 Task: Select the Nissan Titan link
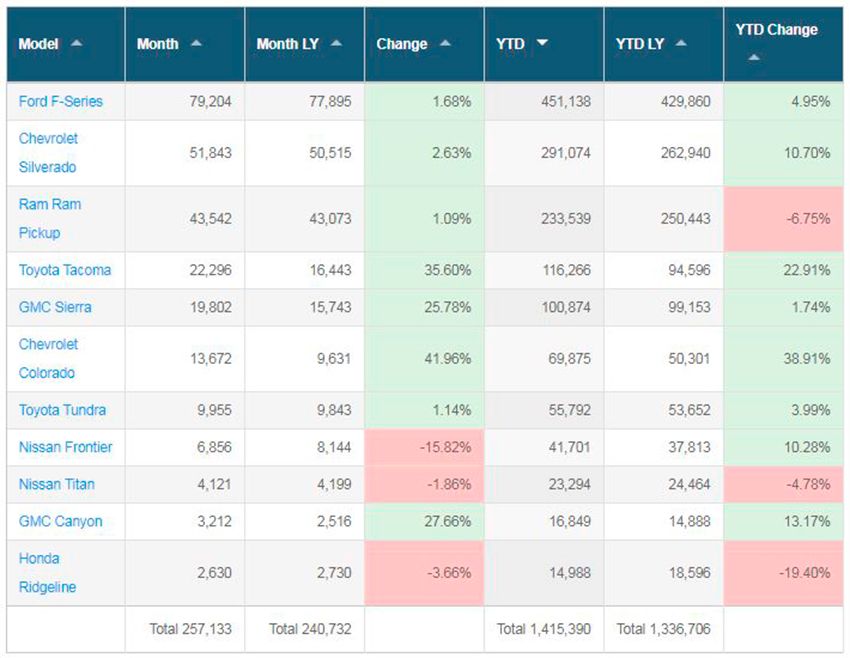(x=56, y=484)
